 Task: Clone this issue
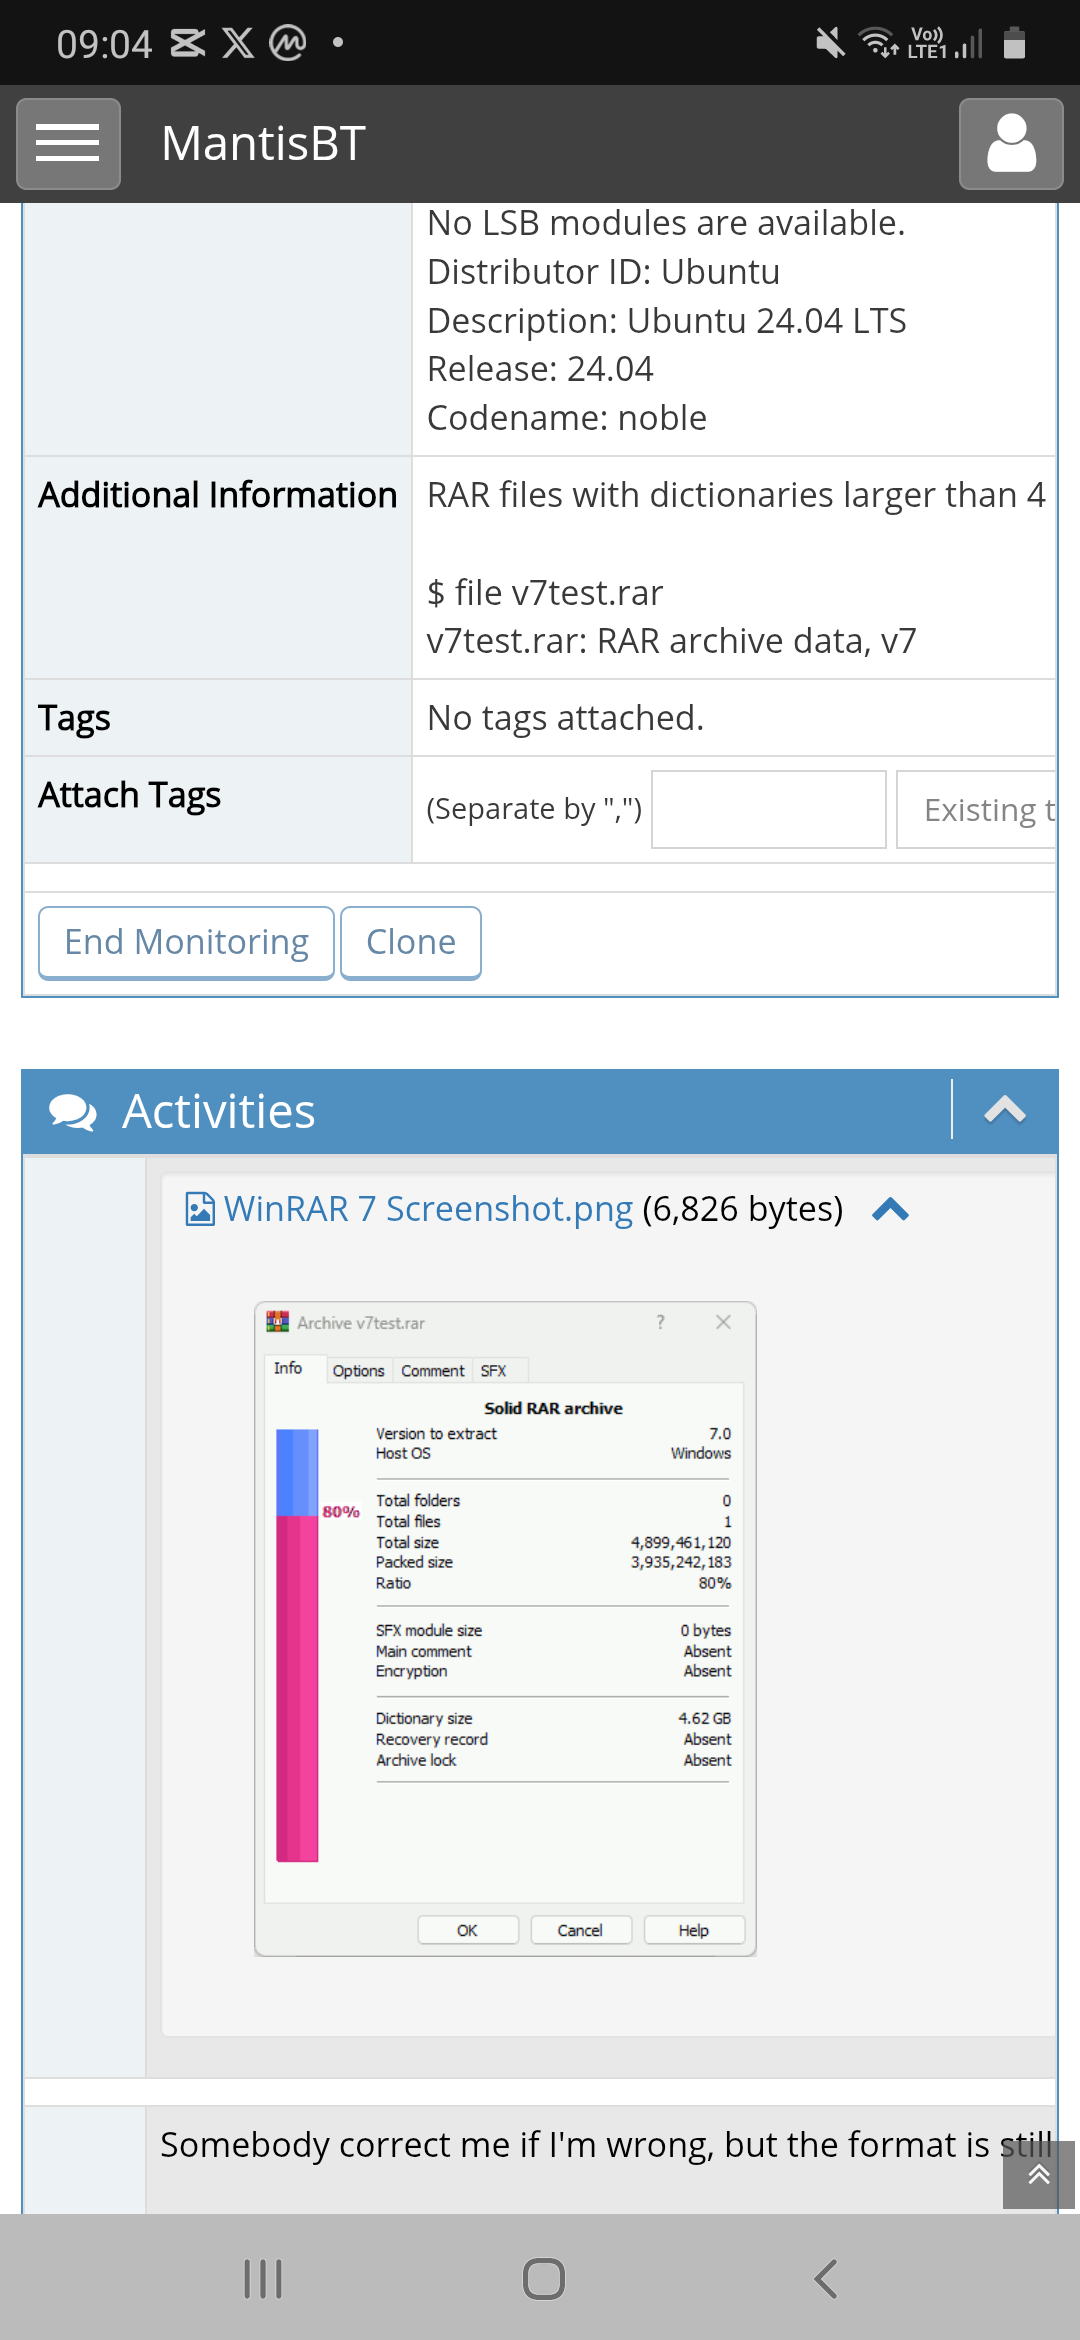click(x=411, y=943)
